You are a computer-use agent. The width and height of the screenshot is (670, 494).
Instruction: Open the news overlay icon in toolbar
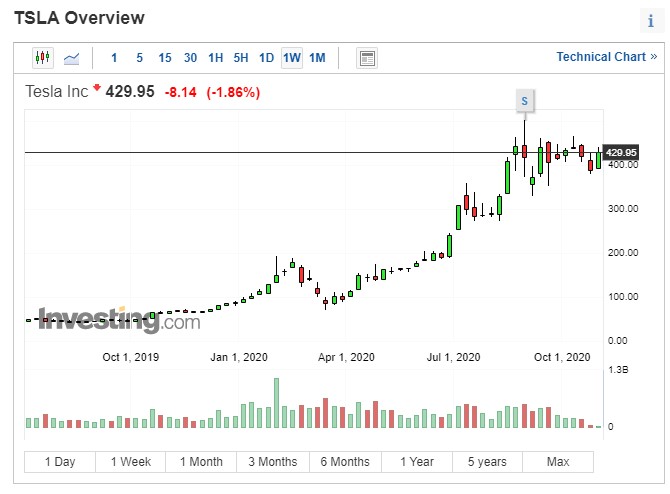point(367,58)
